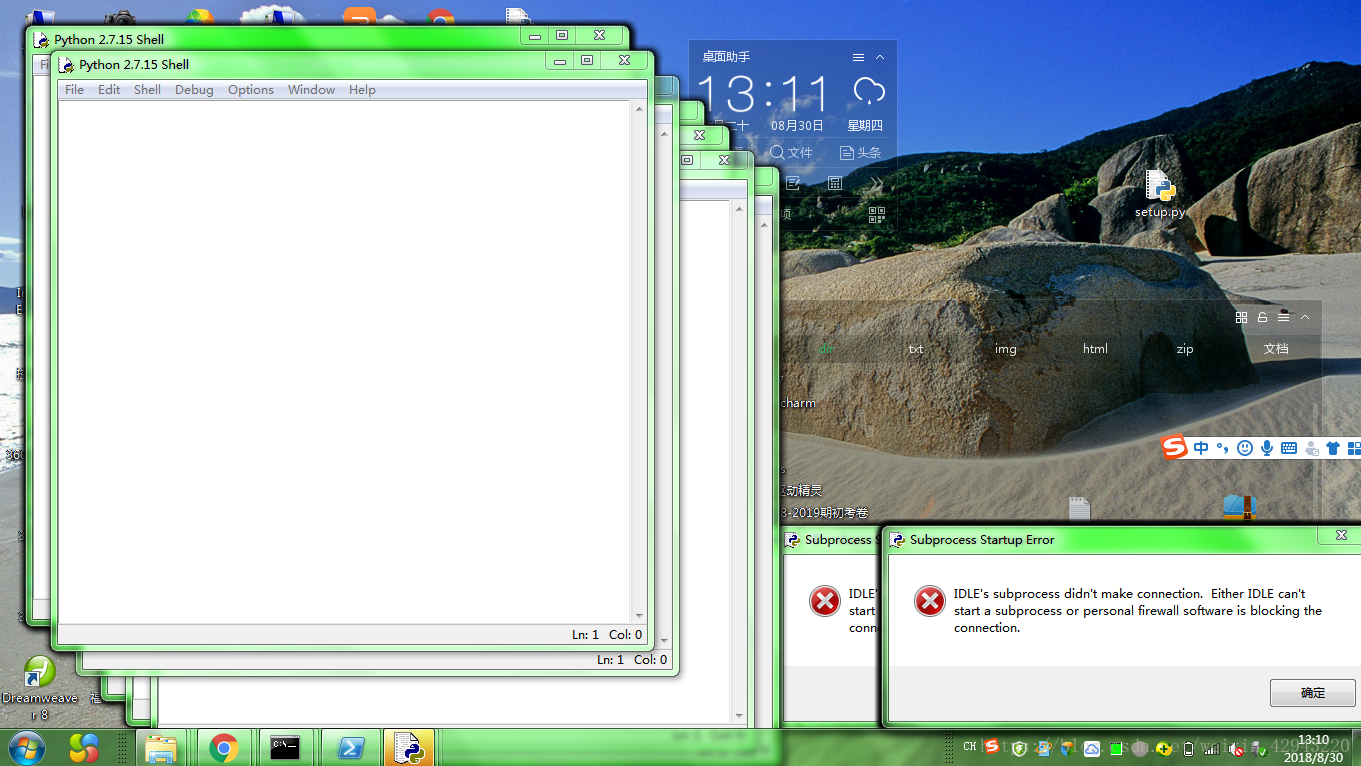Click the calculator icon in desktop widget
Screen dimensions: 1361x766
tap(835, 183)
